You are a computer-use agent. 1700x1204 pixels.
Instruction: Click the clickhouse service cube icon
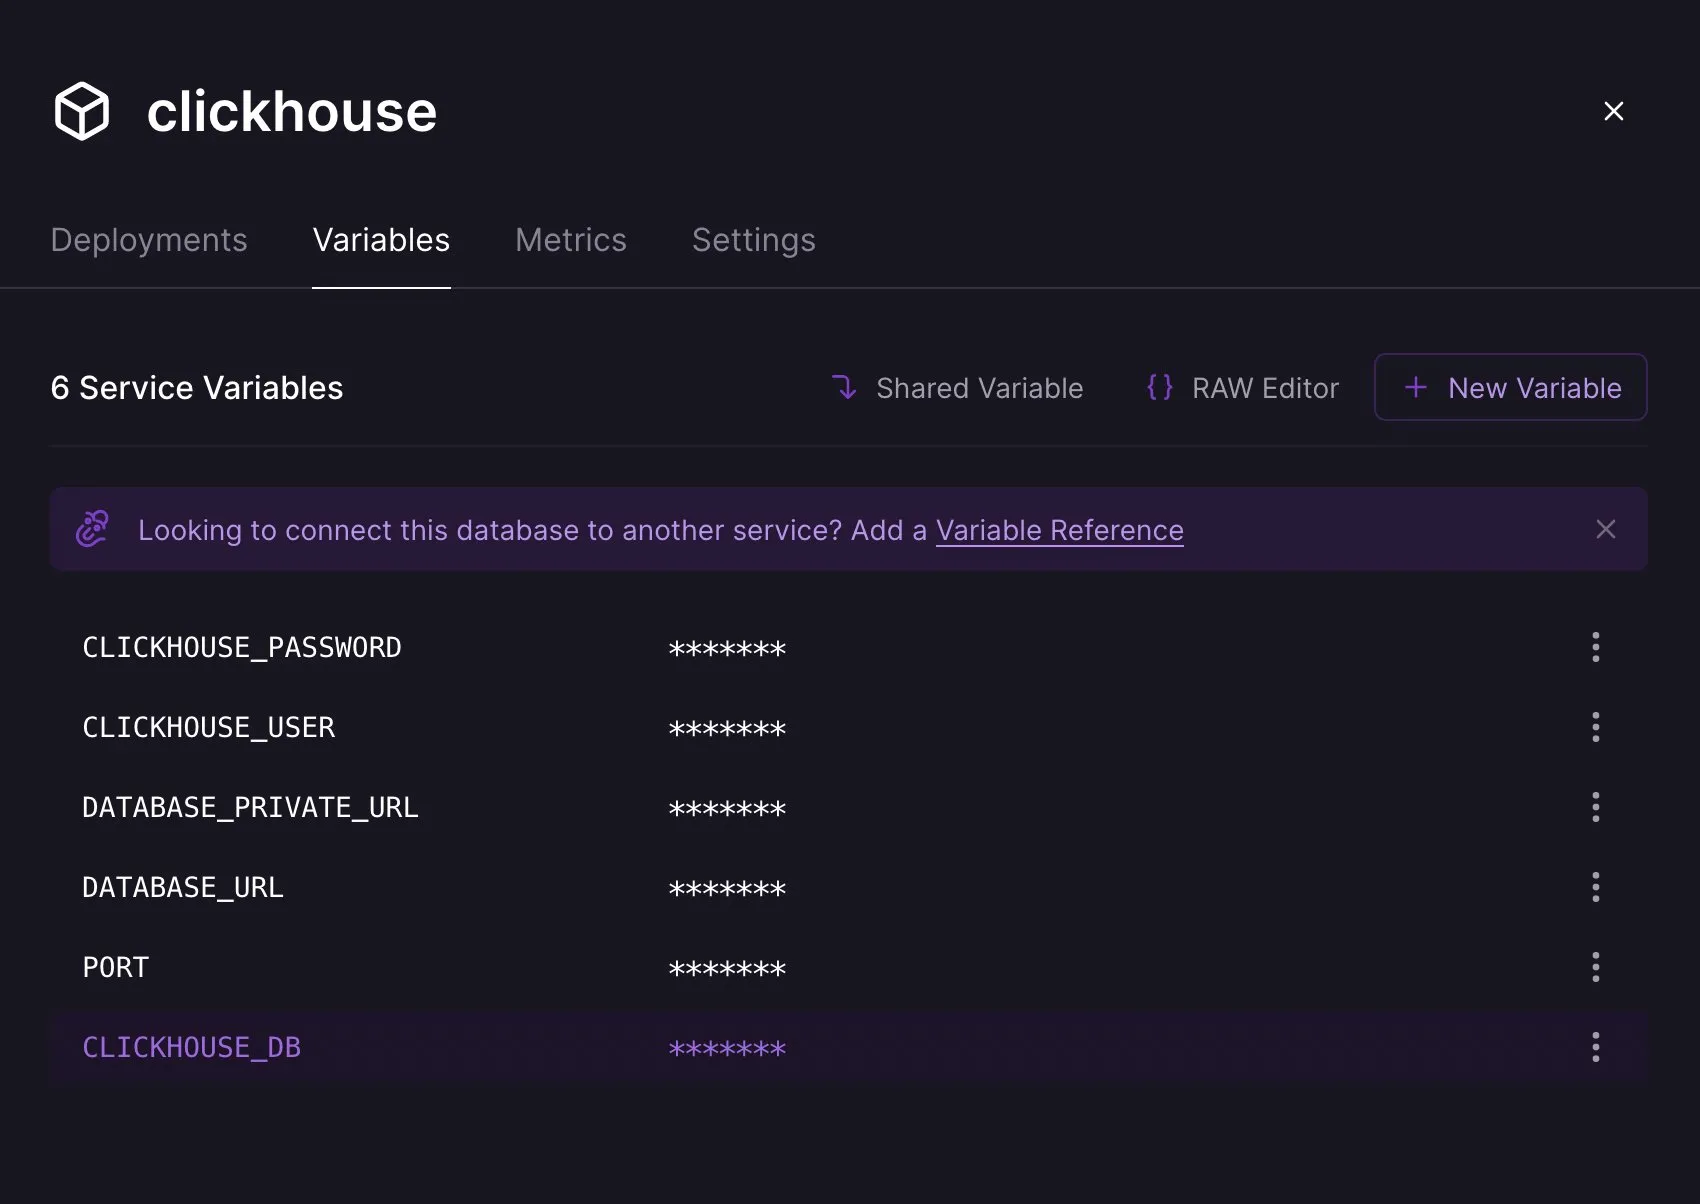(82, 111)
